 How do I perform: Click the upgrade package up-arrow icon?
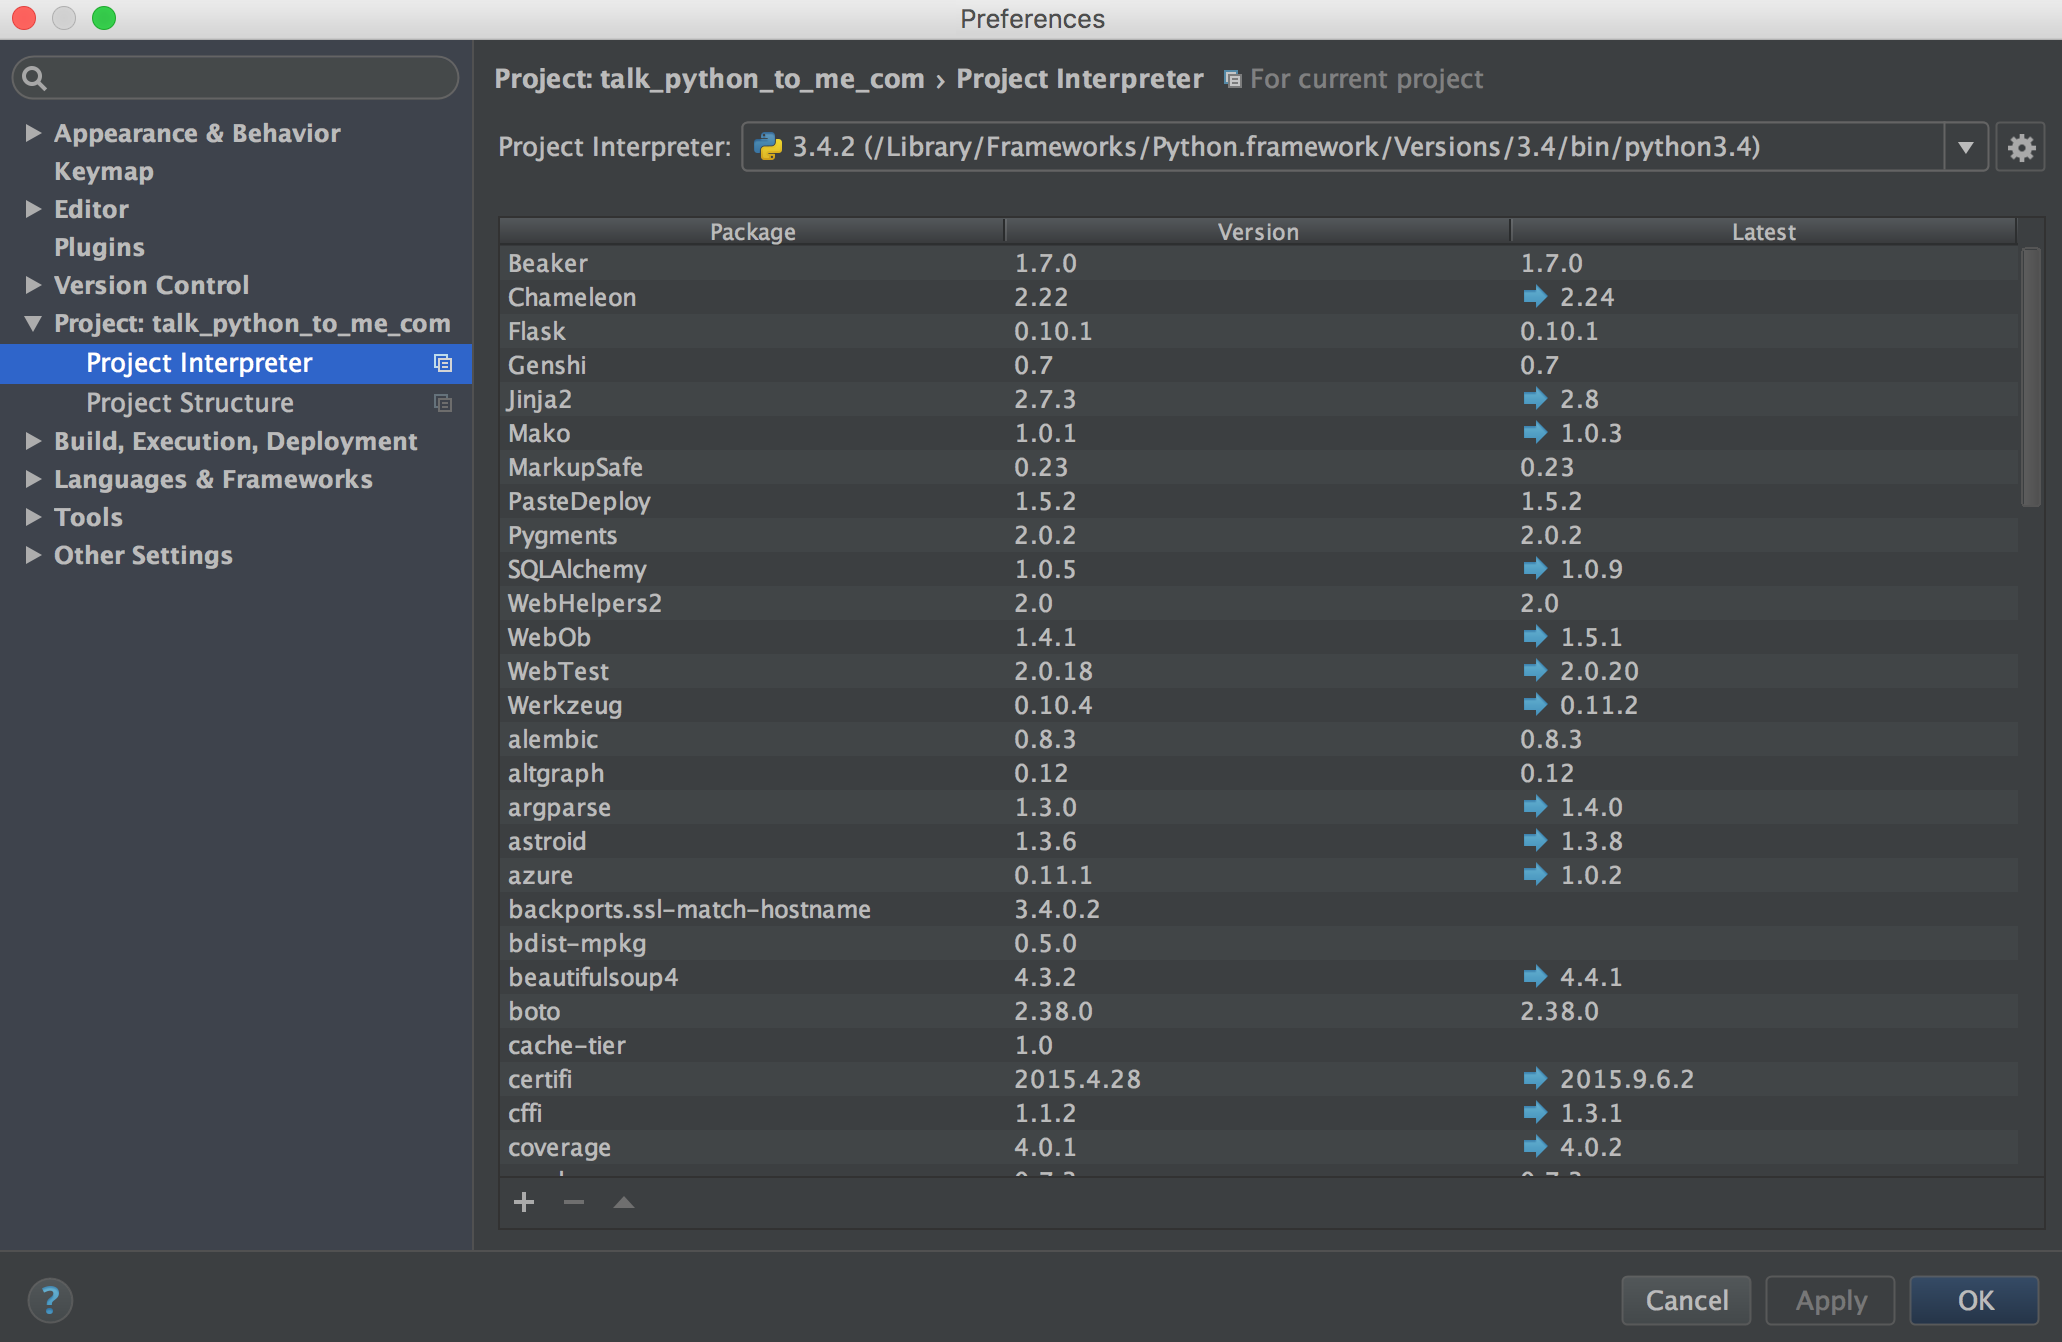pyautogui.click(x=623, y=1202)
